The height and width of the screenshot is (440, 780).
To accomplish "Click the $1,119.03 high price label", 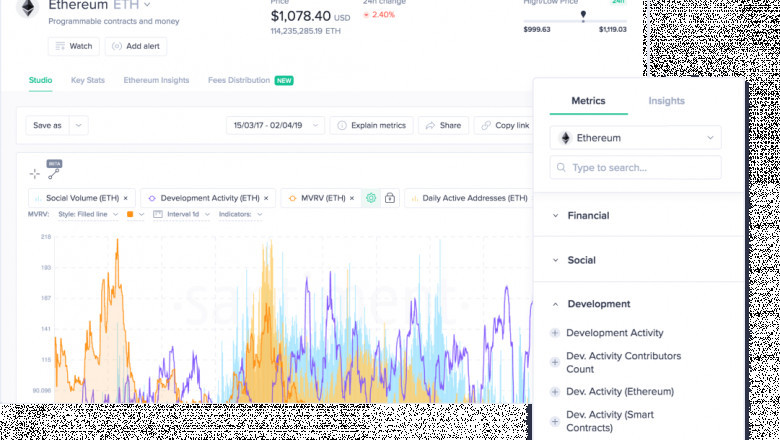I will [x=613, y=29].
